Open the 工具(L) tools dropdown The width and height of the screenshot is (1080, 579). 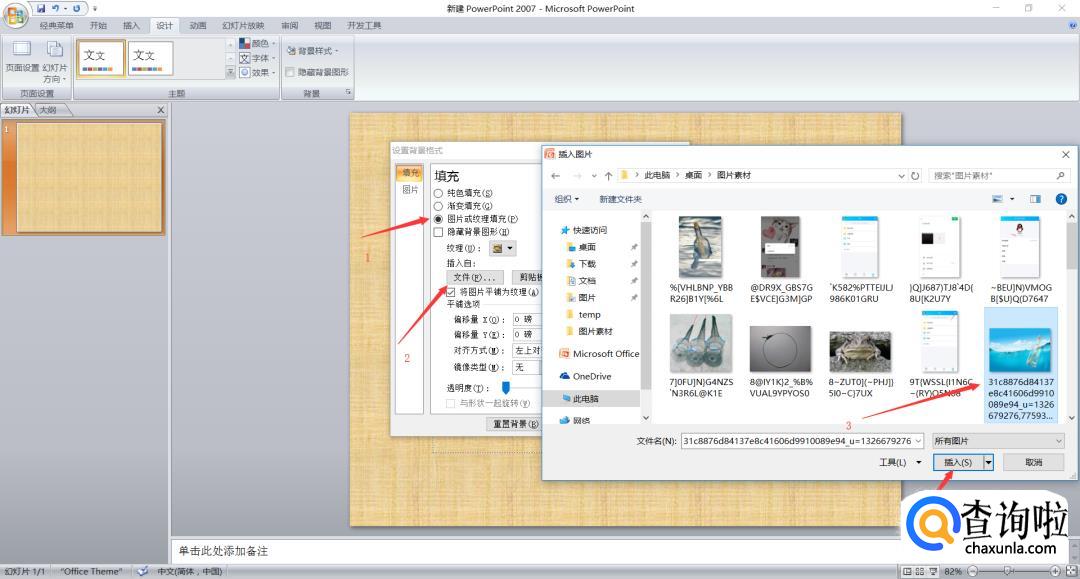tap(899, 463)
